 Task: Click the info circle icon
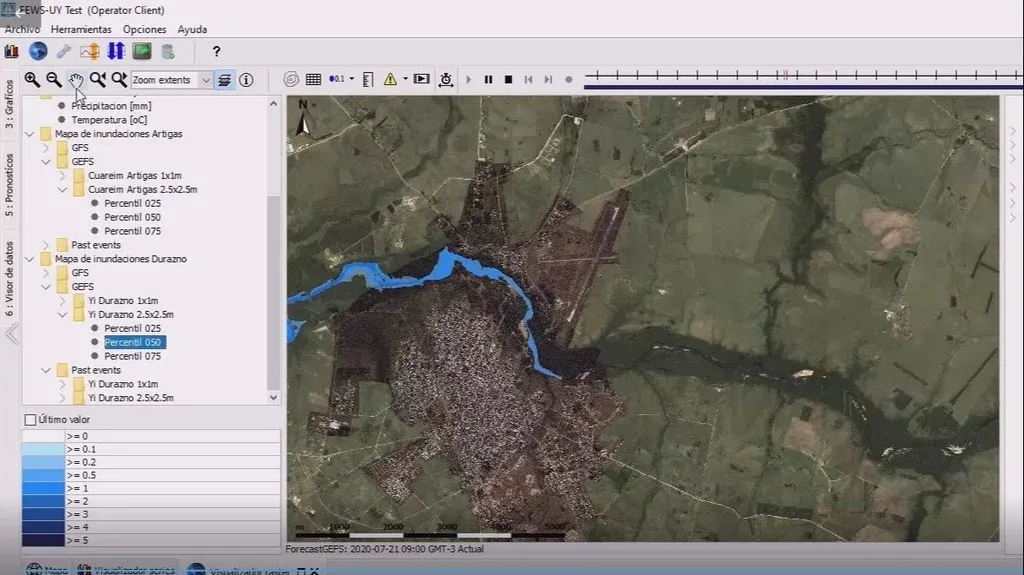(x=246, y=80)
